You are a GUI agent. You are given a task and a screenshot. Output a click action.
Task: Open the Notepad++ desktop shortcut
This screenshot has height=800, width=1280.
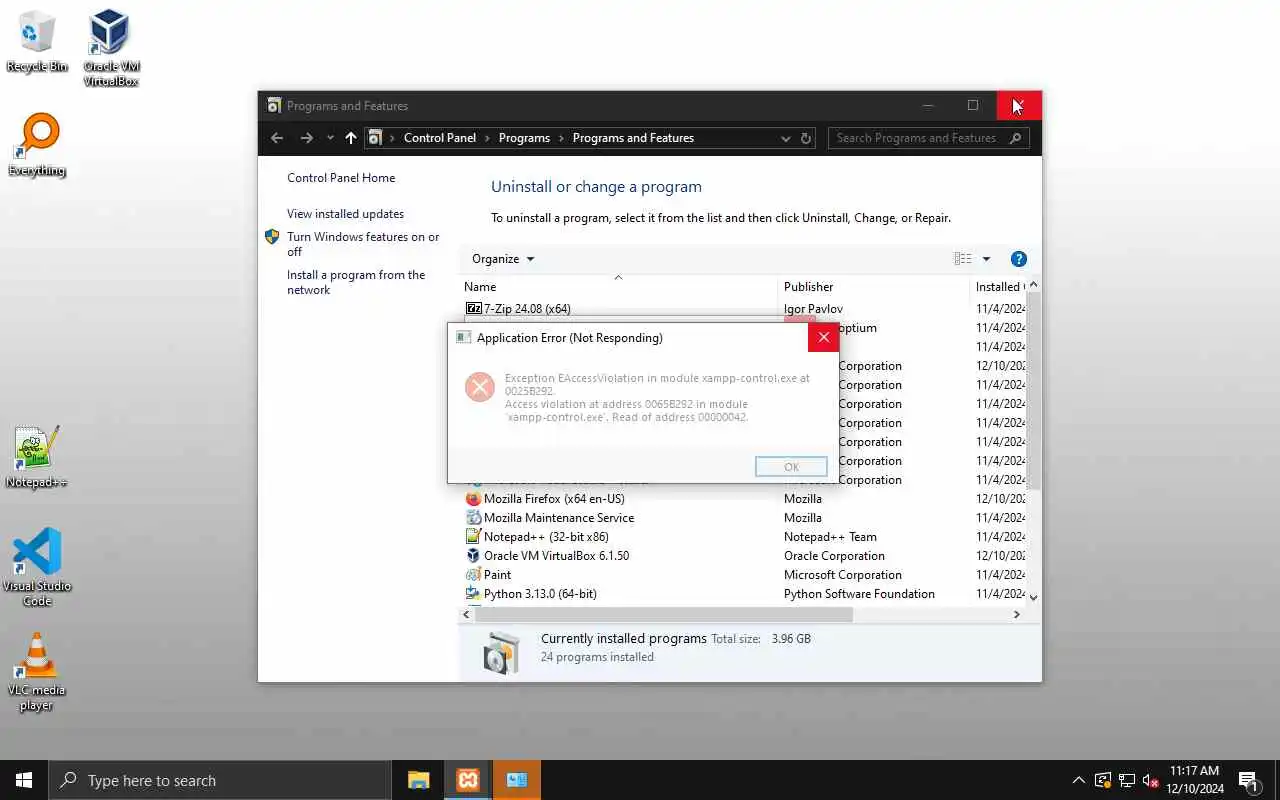37,457
